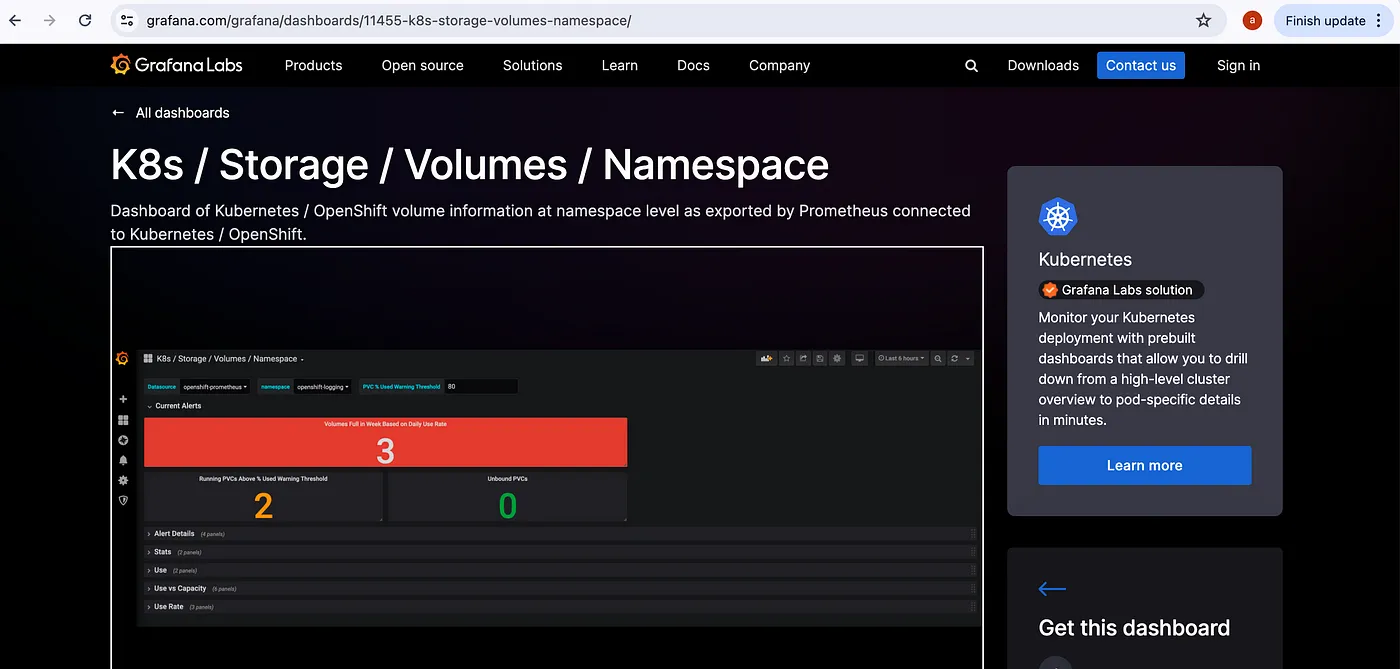Go back to the previous browser page
The image size is (1400, 669).
pyautogui.click(x=15, y=20)
